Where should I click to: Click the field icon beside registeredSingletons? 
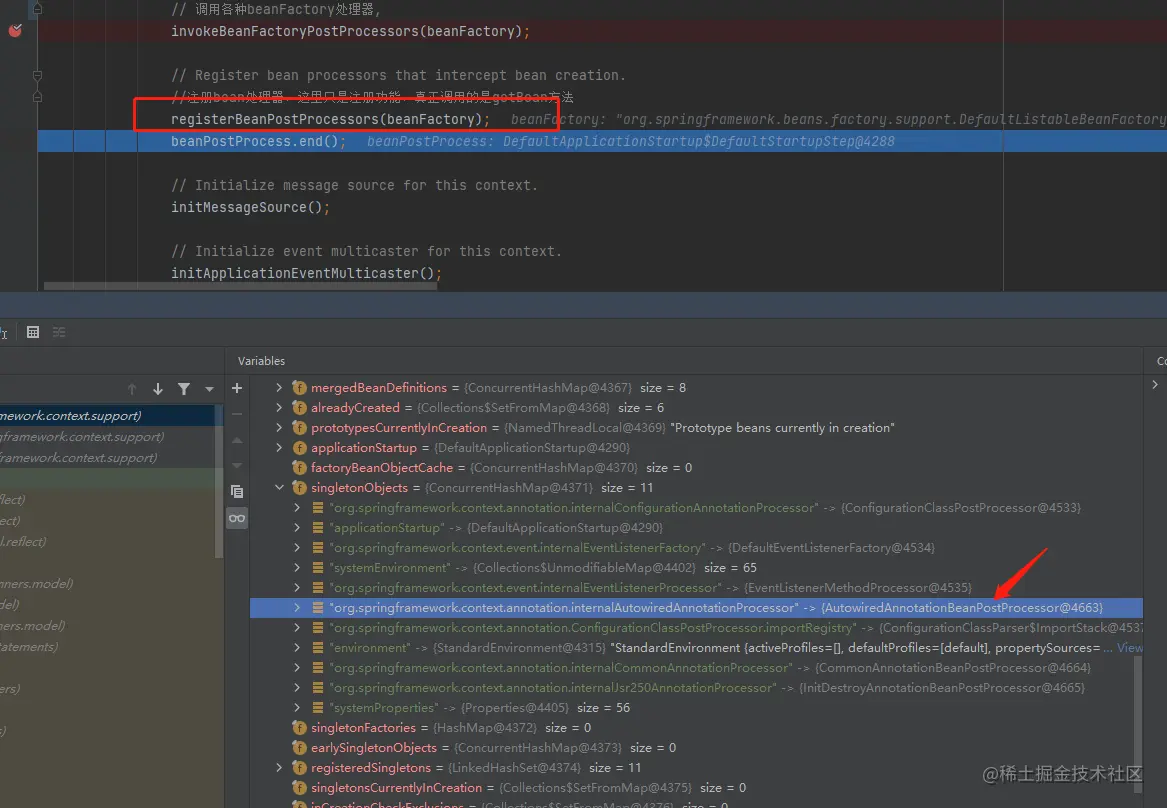tap(299, 767)
